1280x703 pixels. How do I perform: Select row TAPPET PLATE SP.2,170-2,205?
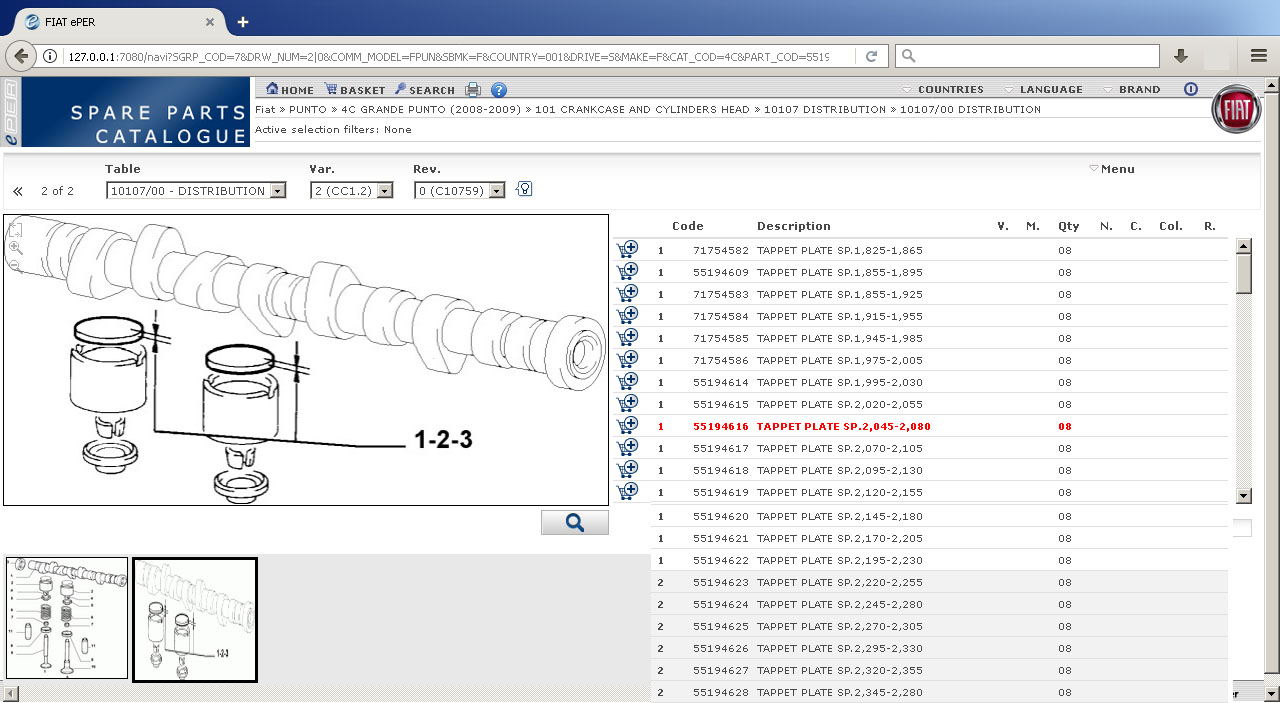click(x=939, y=538)
